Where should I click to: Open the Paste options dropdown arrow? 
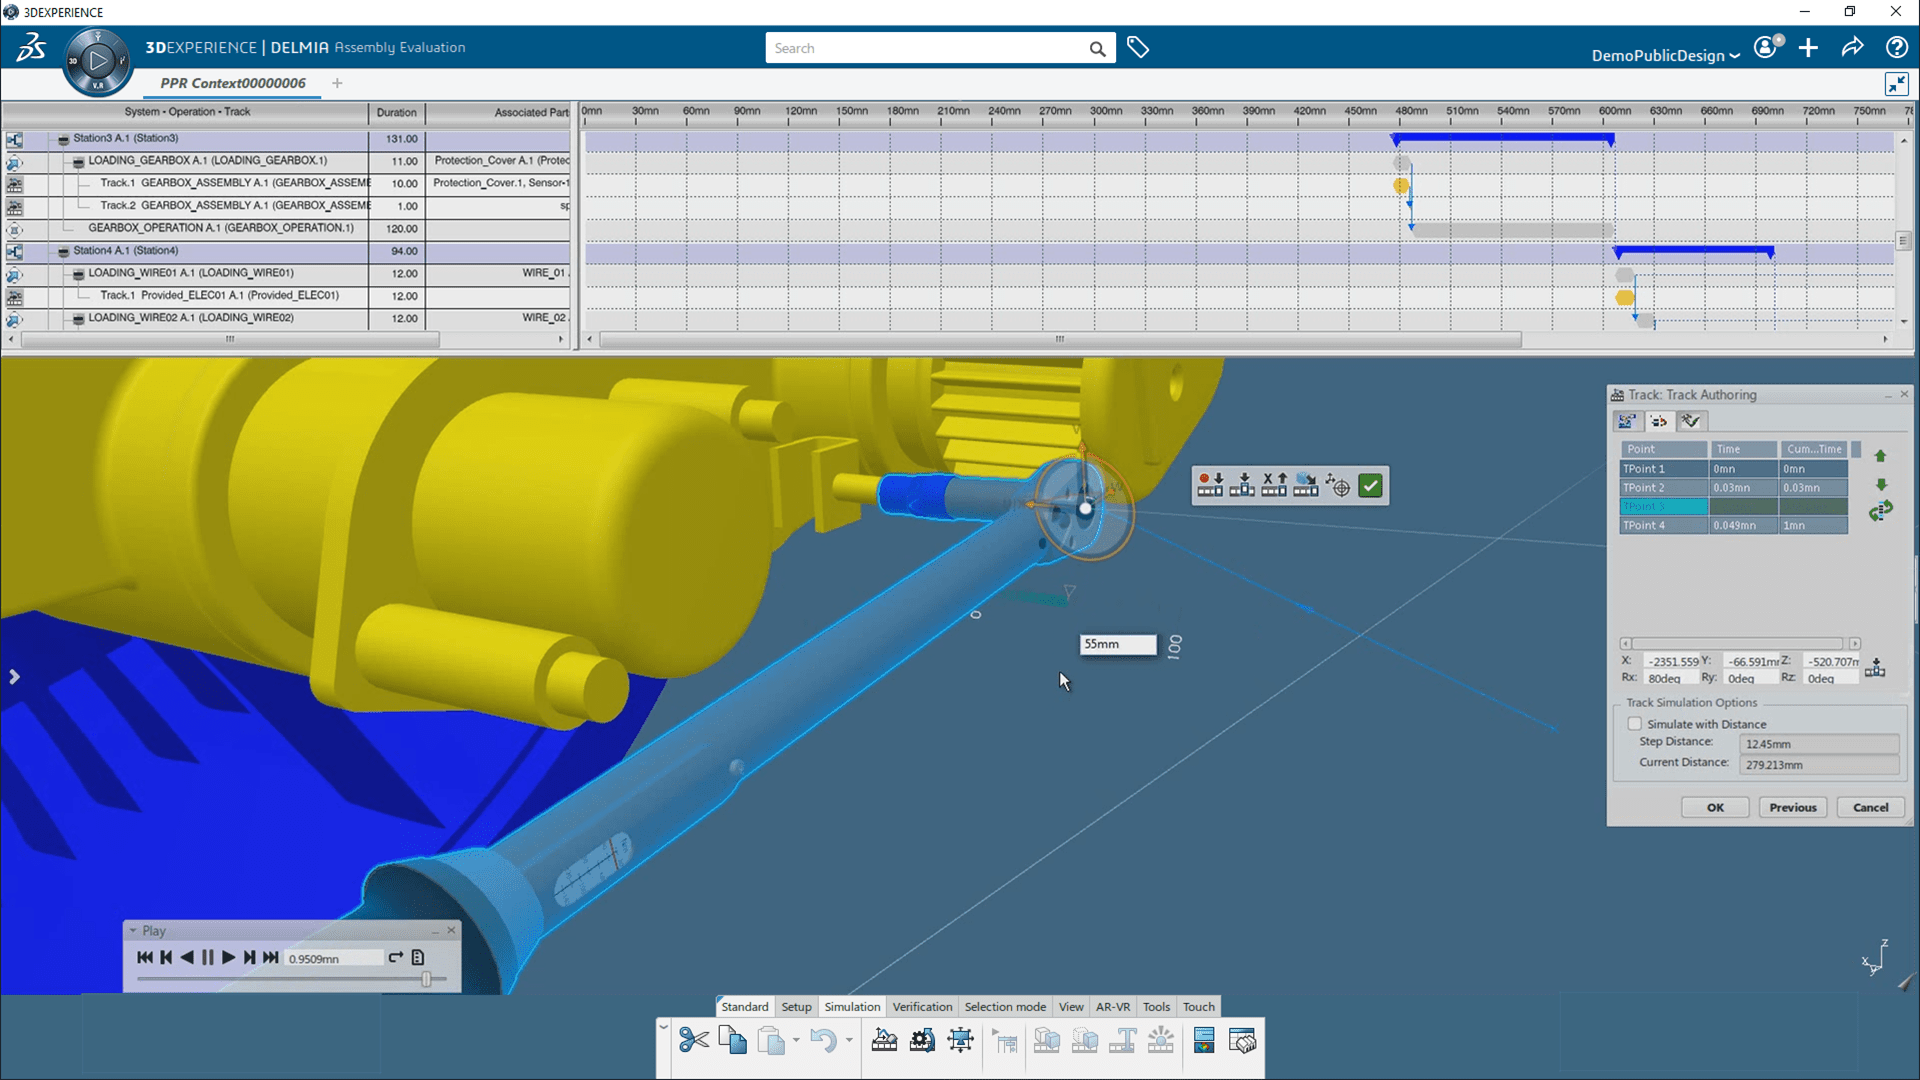(796, 1040)
